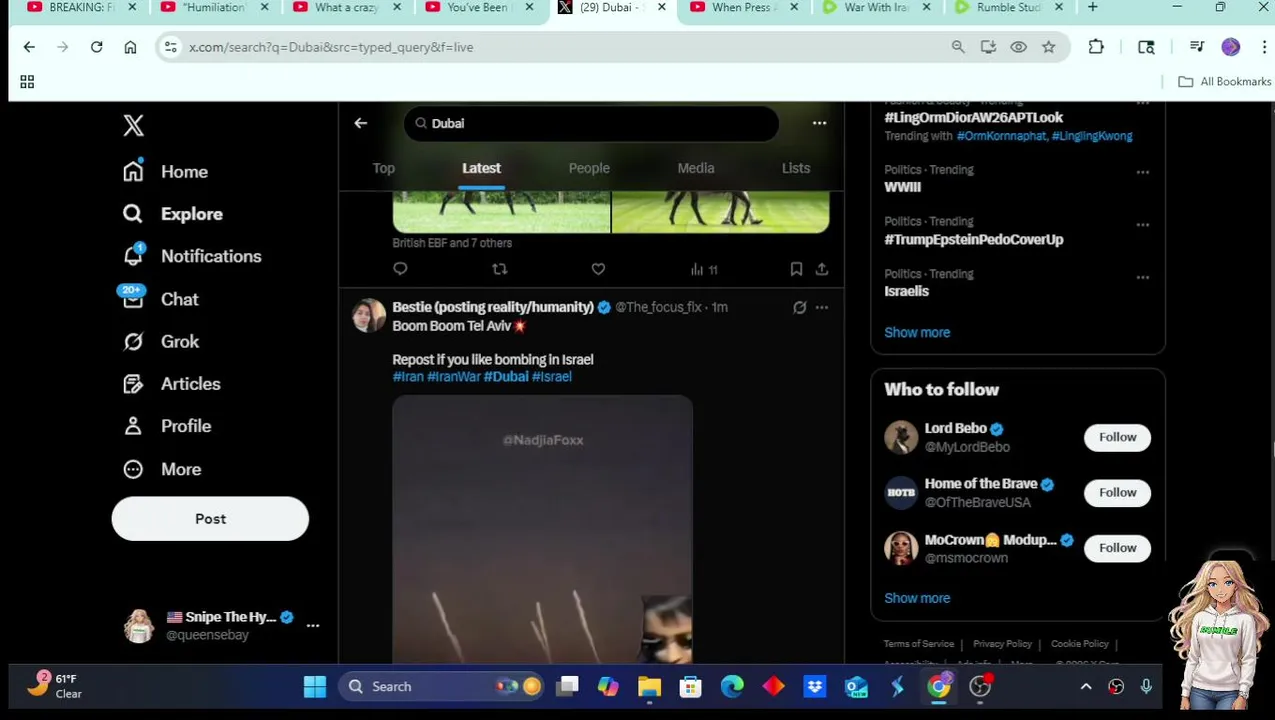1275x720 pixels.
Task: Open options for the WWIII trend
Action: tap(1142, 172)
